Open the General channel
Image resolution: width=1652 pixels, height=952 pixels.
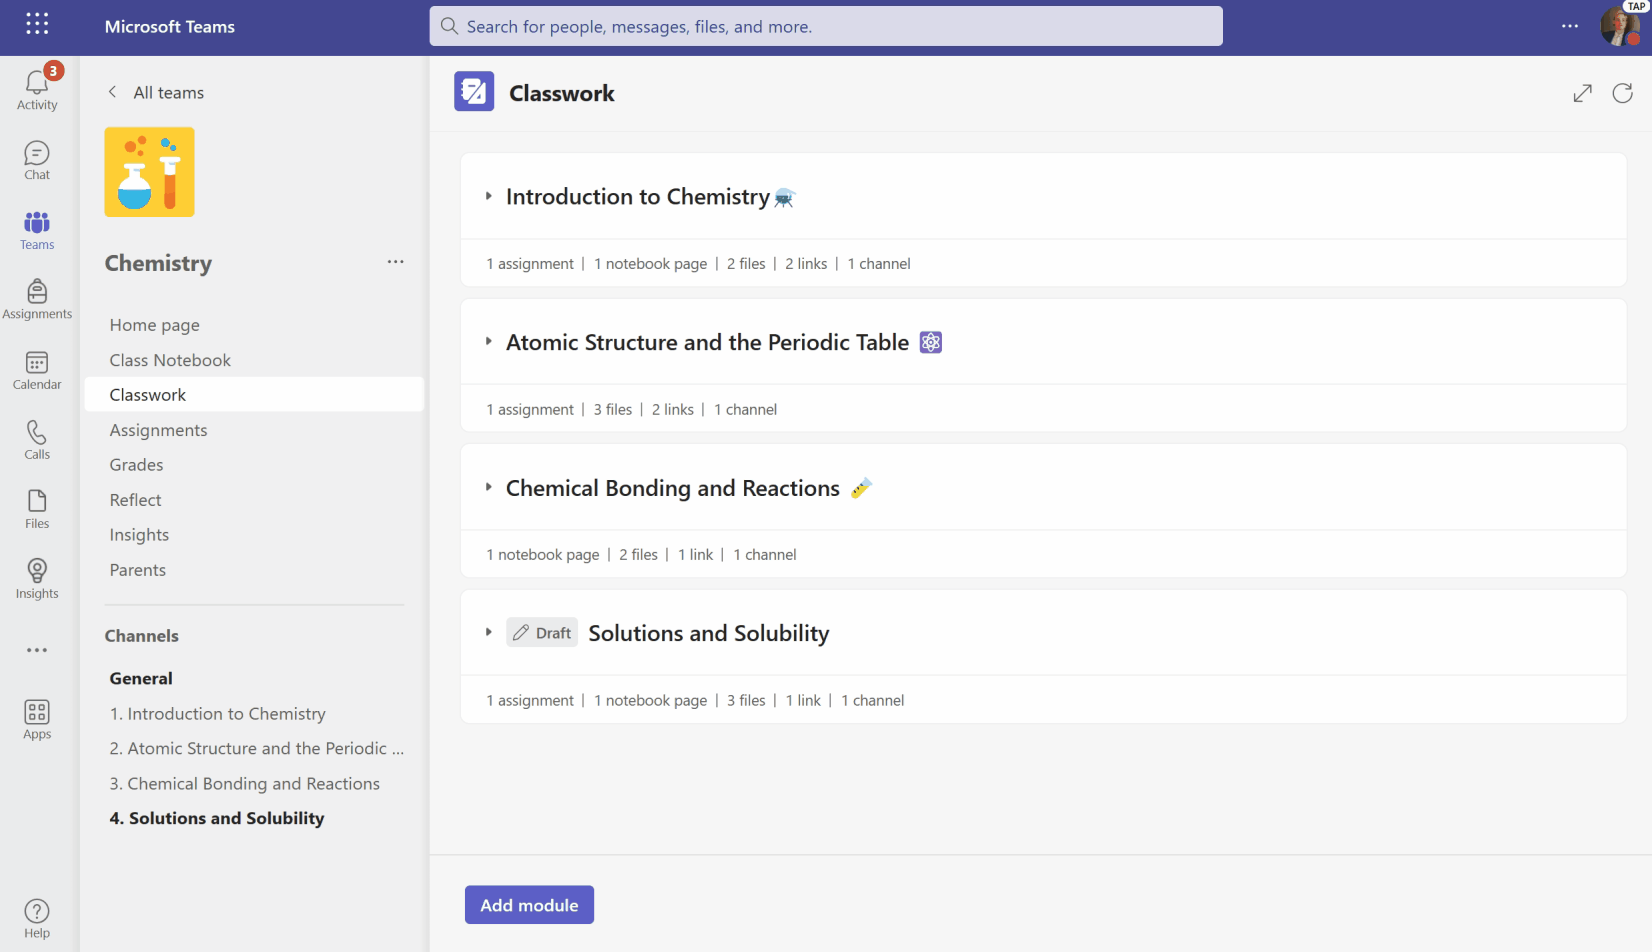[140, 678]
